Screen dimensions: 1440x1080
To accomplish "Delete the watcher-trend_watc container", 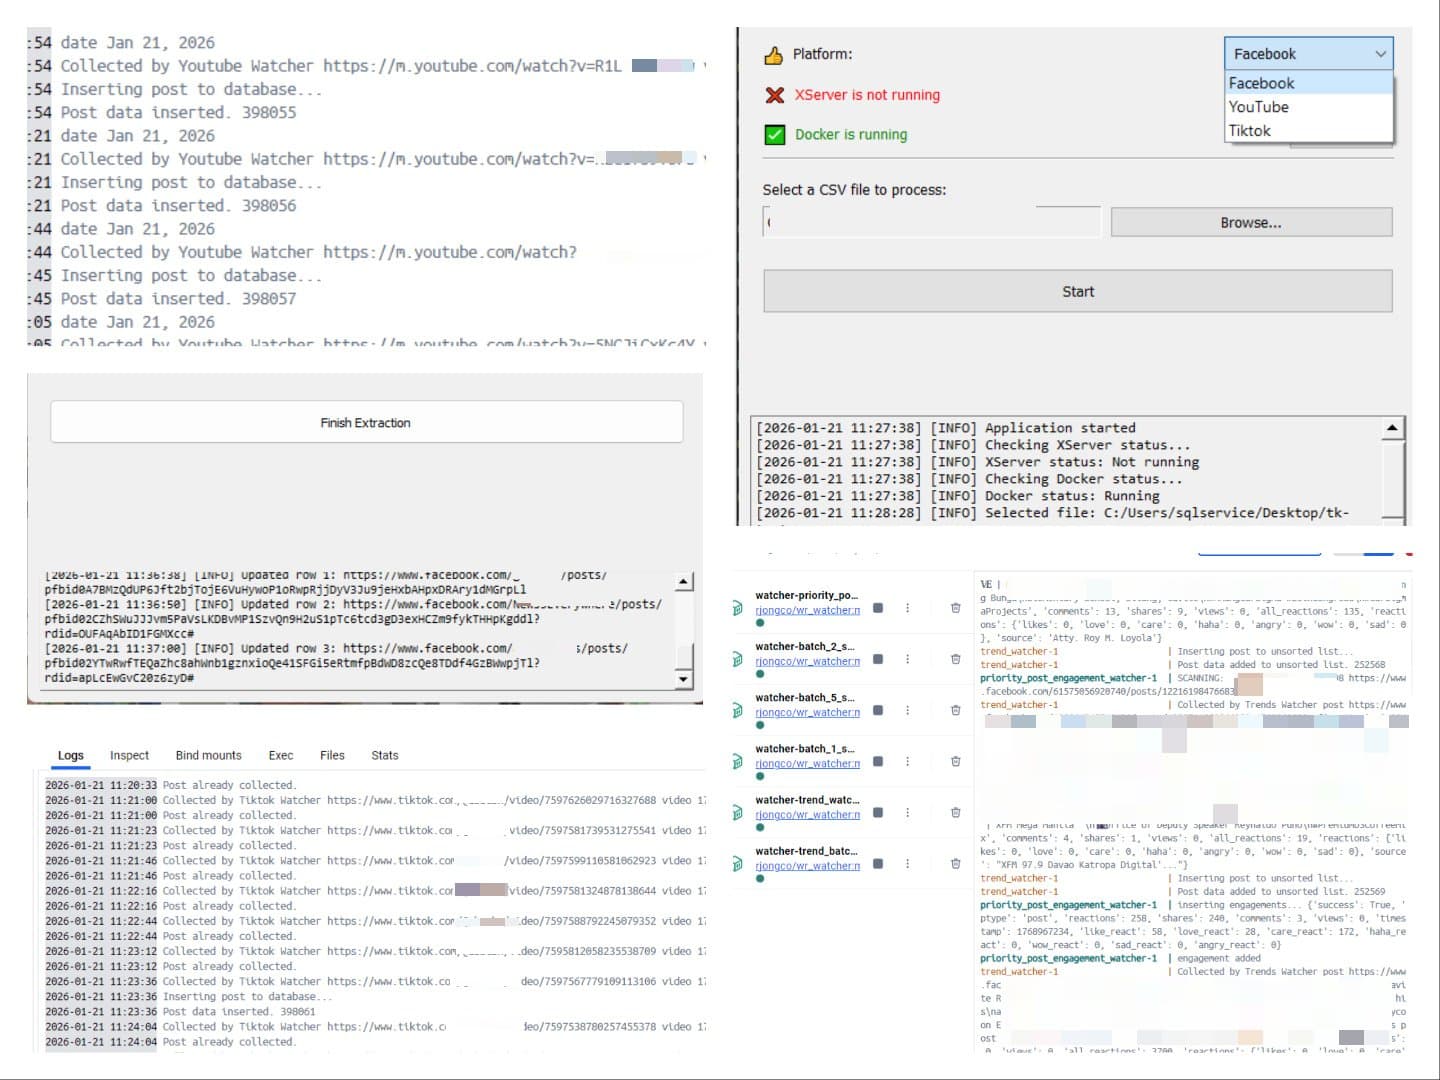I will point(955,813).
